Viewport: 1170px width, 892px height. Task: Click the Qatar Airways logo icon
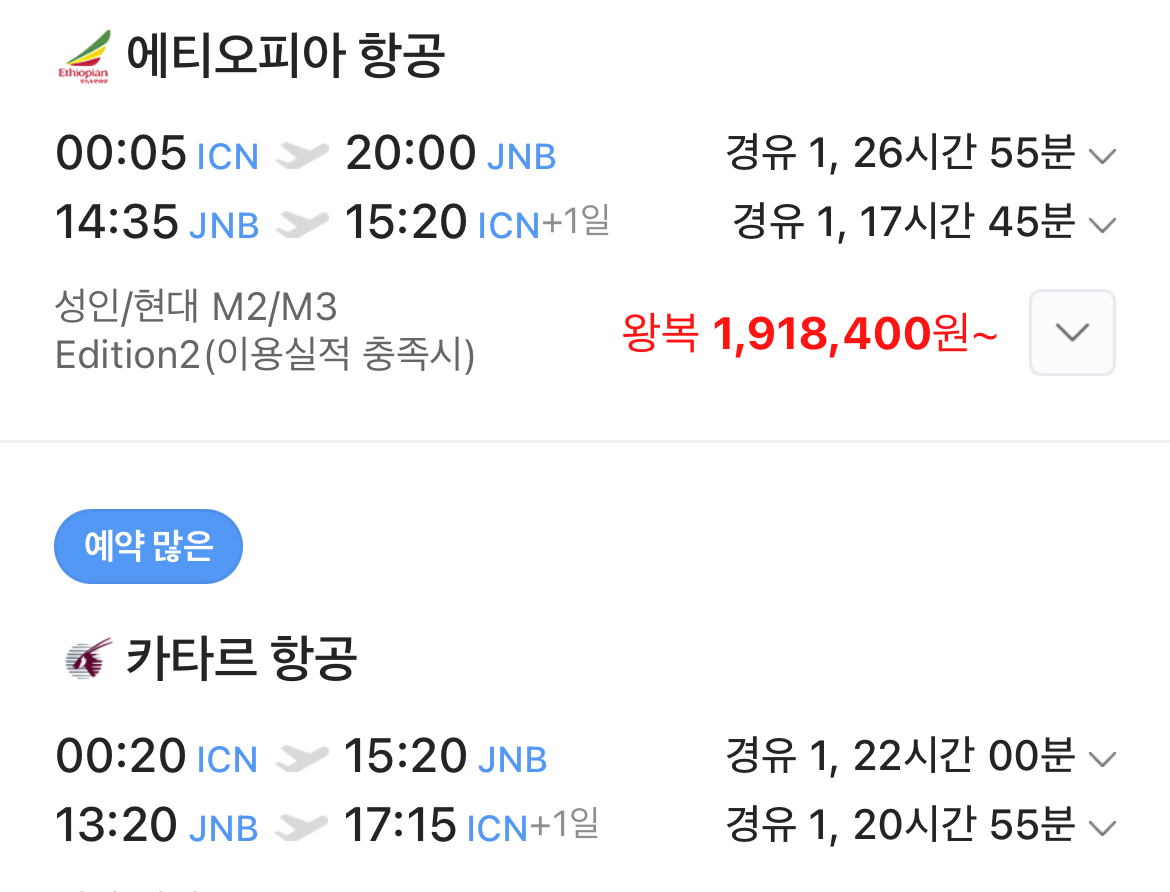pos(87,659)
